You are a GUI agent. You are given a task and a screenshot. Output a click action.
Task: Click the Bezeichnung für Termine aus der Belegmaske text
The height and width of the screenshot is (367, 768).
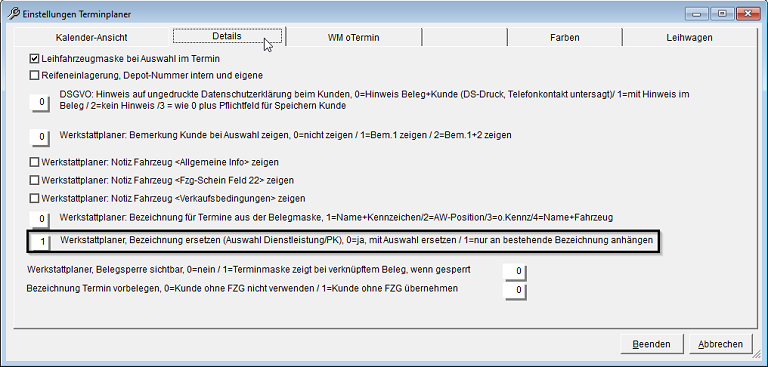pyautogui.click(x=336, y=217)
